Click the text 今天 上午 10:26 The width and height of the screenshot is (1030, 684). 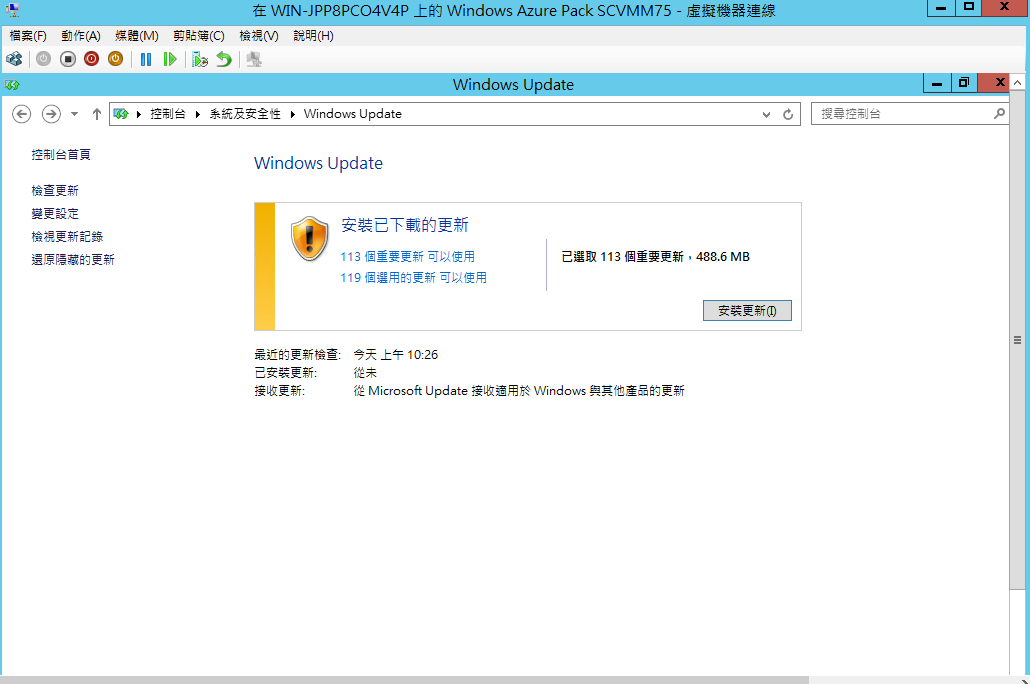point(395,355)
